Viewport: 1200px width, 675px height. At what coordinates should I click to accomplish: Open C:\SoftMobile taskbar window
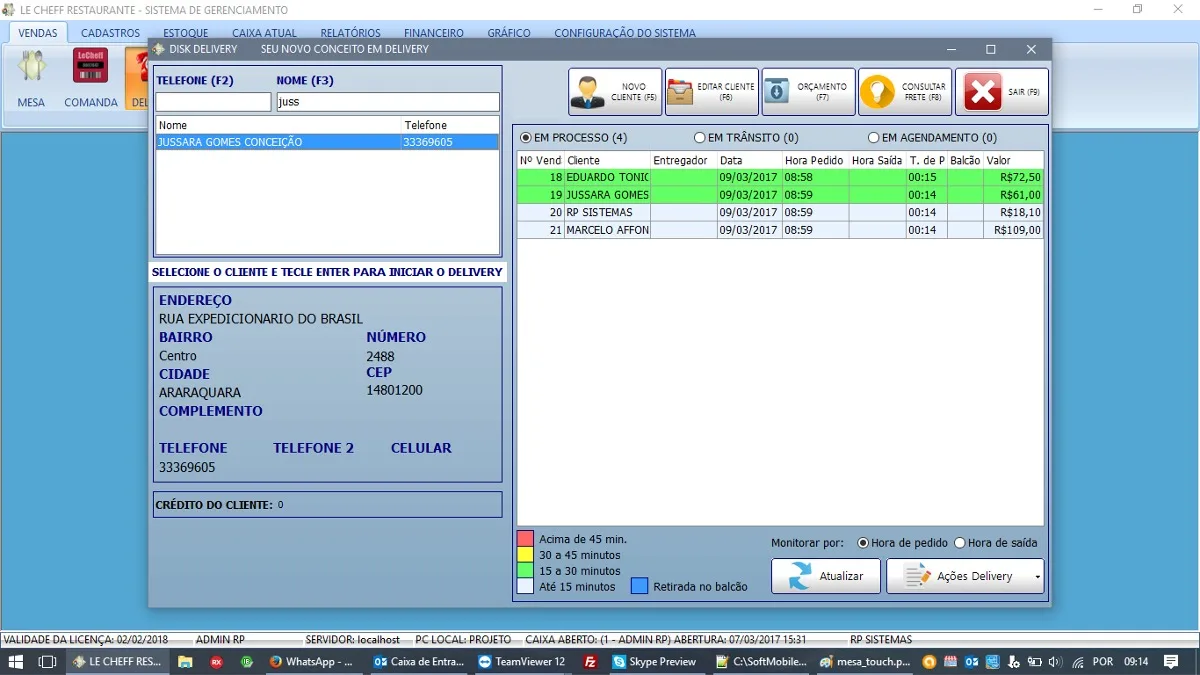point(762,662)
